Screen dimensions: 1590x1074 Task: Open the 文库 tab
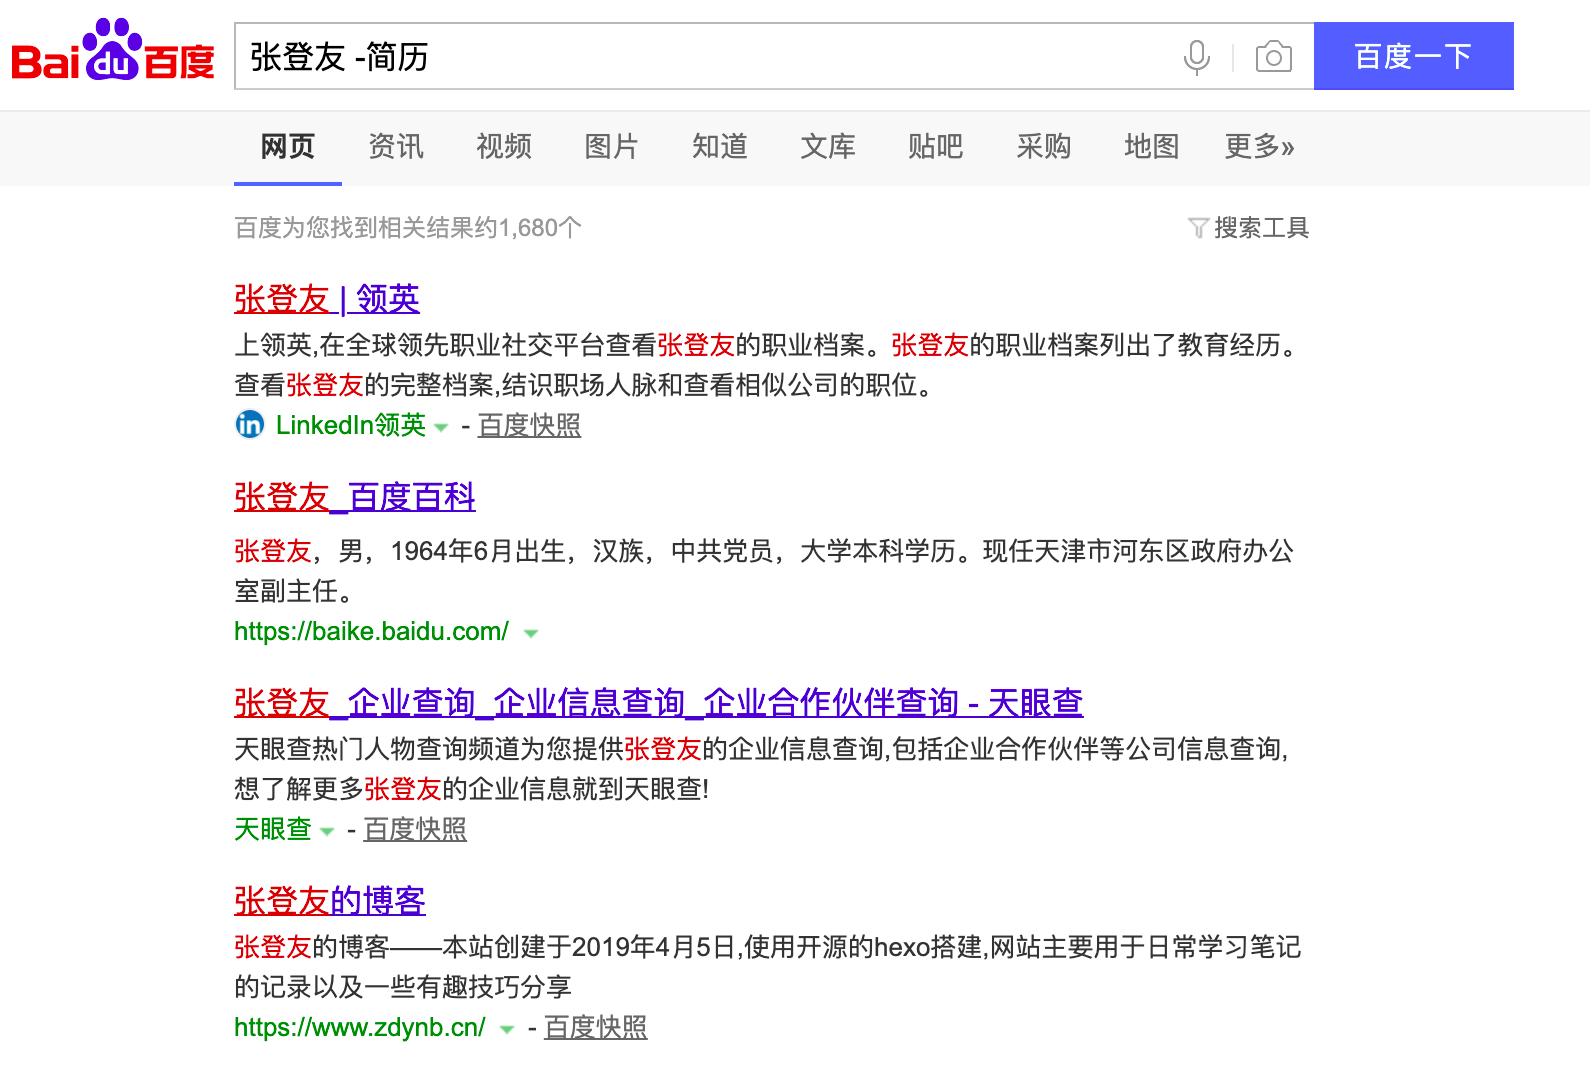point(828,147)
